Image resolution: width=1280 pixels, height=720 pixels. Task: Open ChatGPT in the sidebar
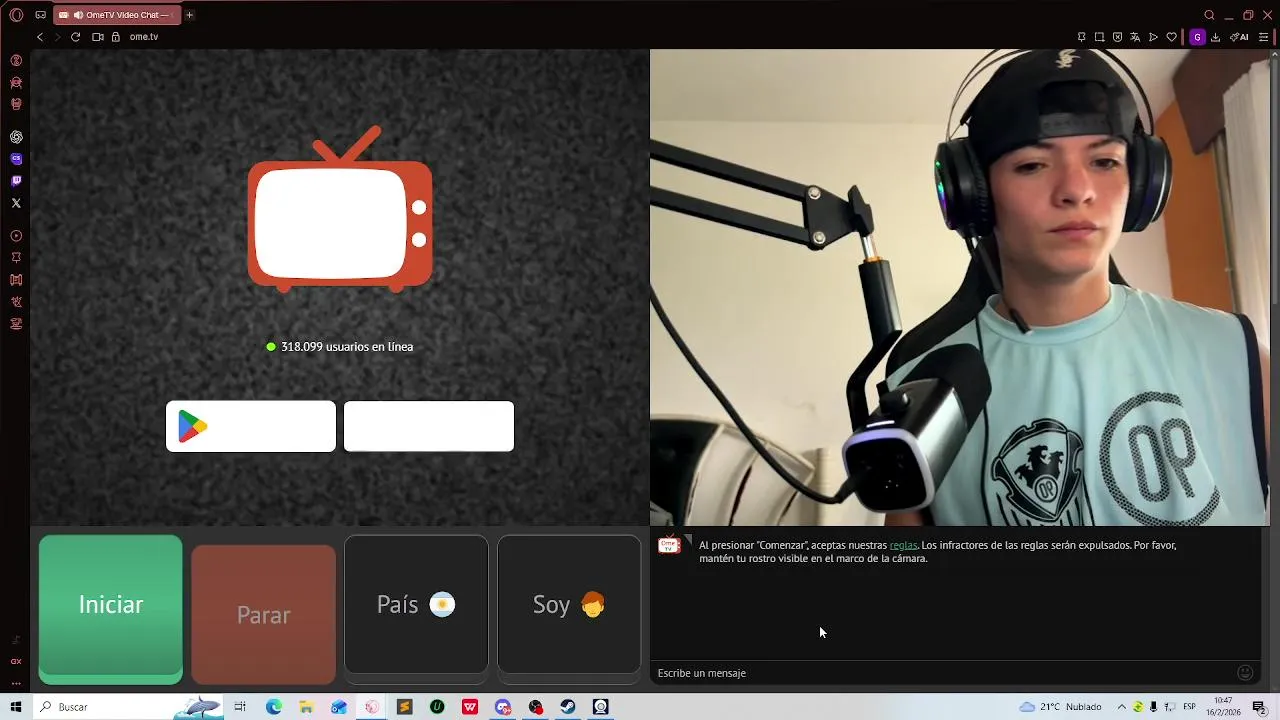(16, 137)
